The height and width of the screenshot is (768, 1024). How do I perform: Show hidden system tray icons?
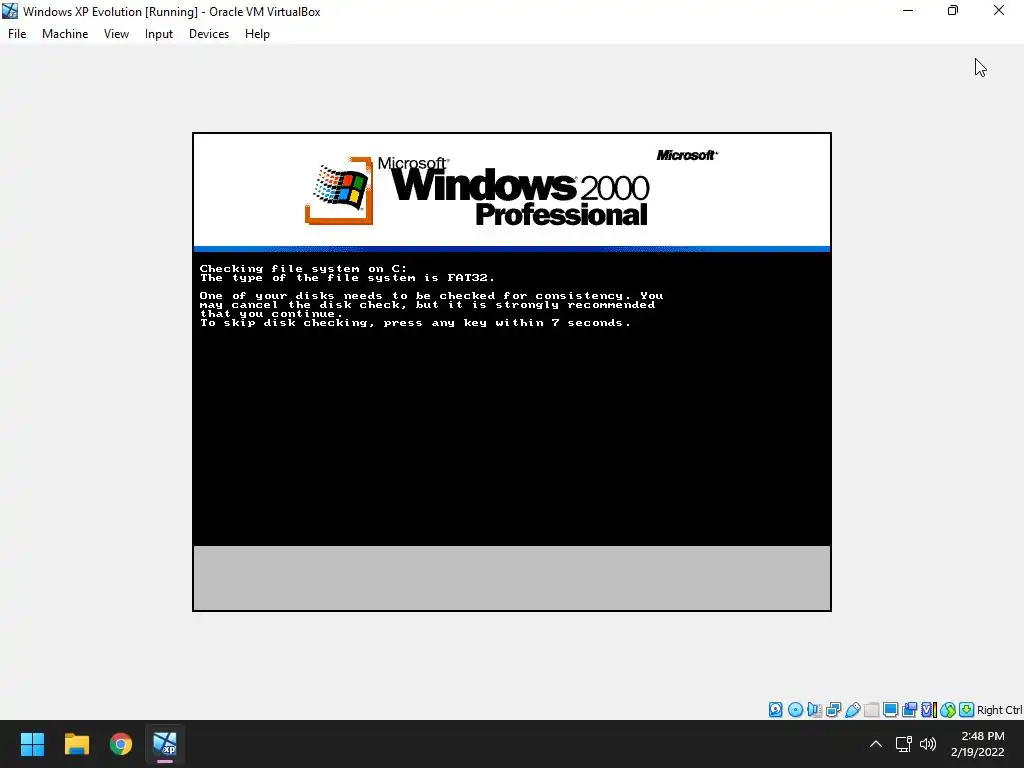[876, 744]
